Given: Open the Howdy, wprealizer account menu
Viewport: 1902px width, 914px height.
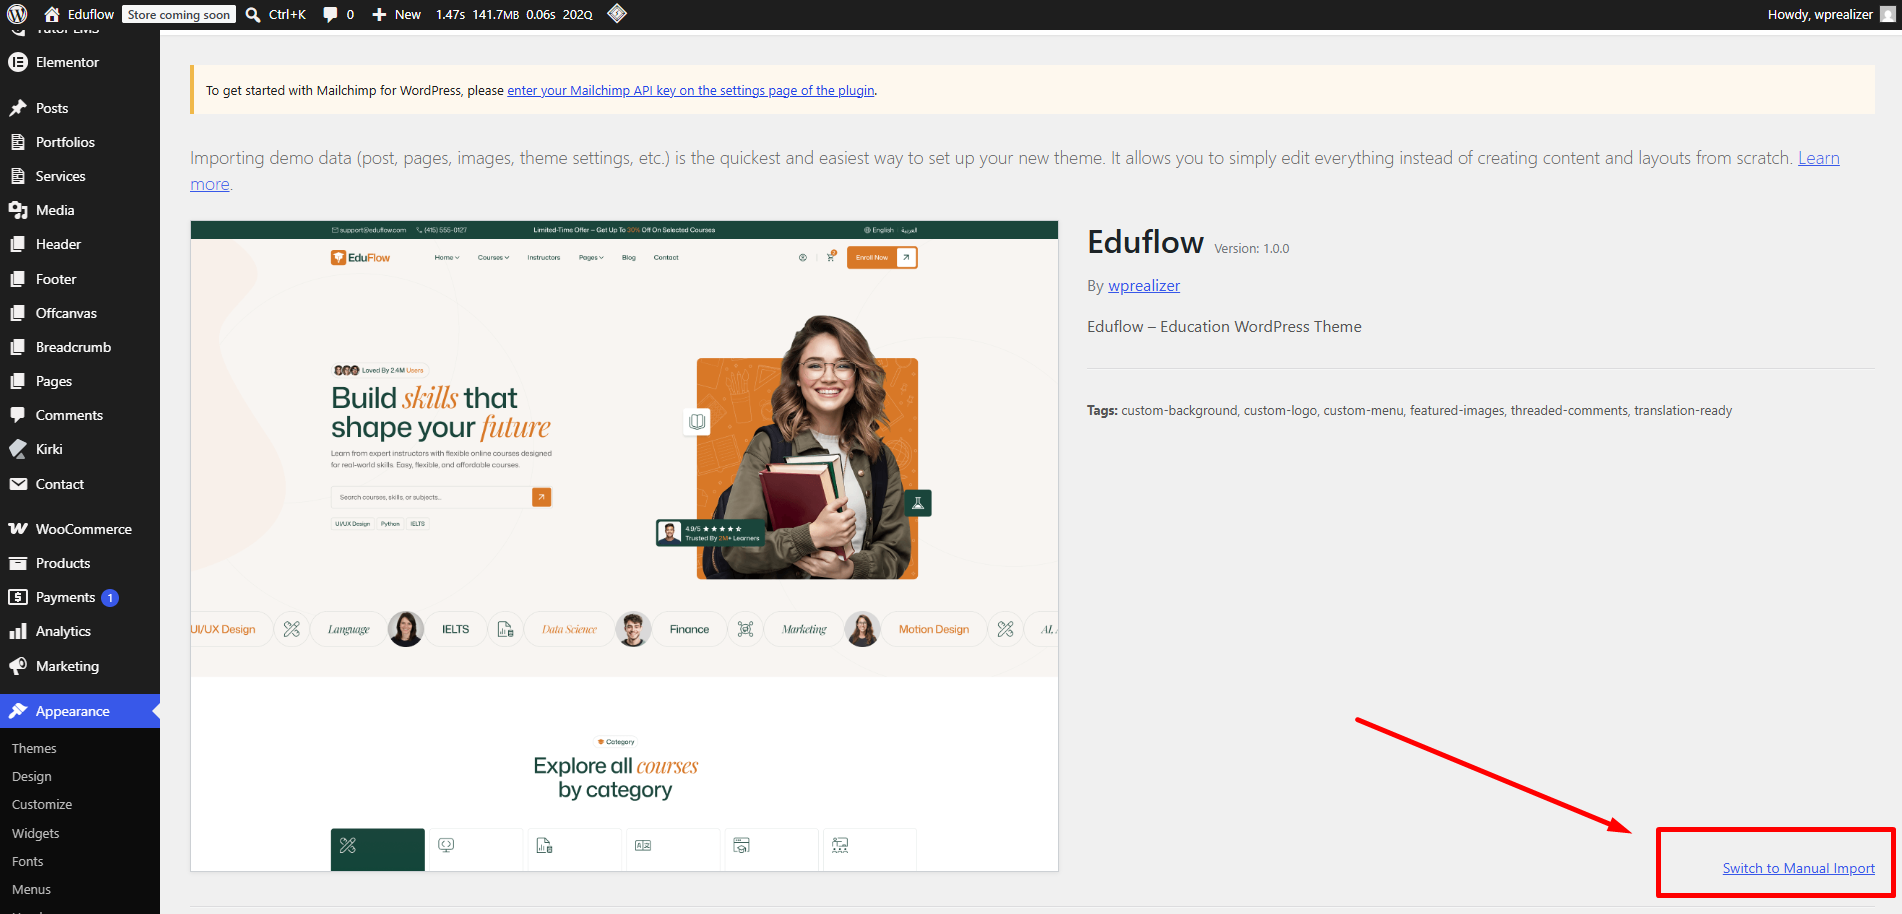Looking at the screenshot, I should [x=1831, y=14].
